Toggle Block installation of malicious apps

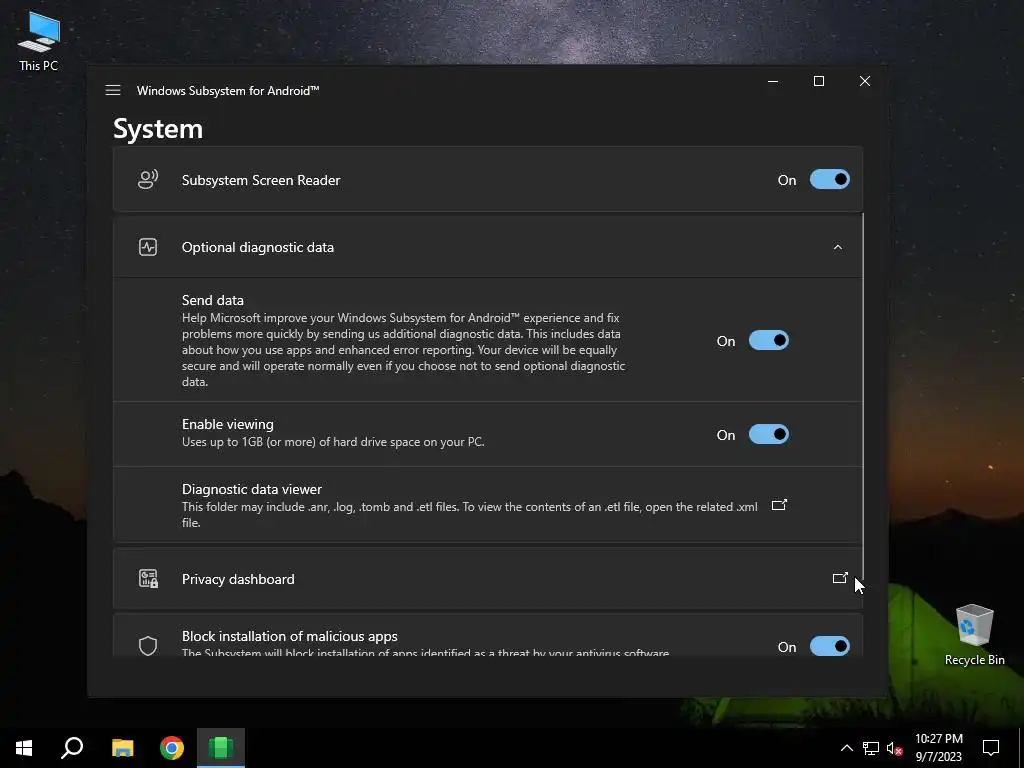(829, 646)
